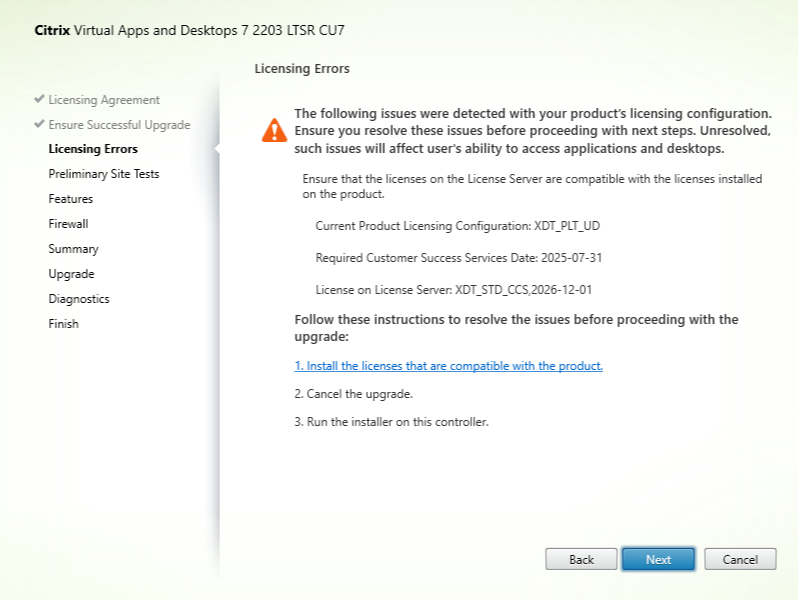Click the Ensure Successful Upgrade checkmark icon
This screenshot has height=600, width=798.
tap(39, 125)
